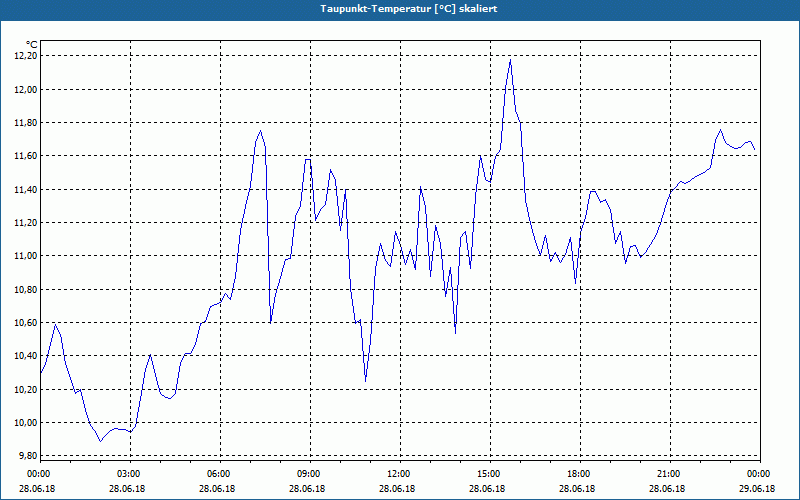Select the 03:00 time axis label
Image resolution: width=800 pixels, height=500 pixels.
(x=130, y=473)
